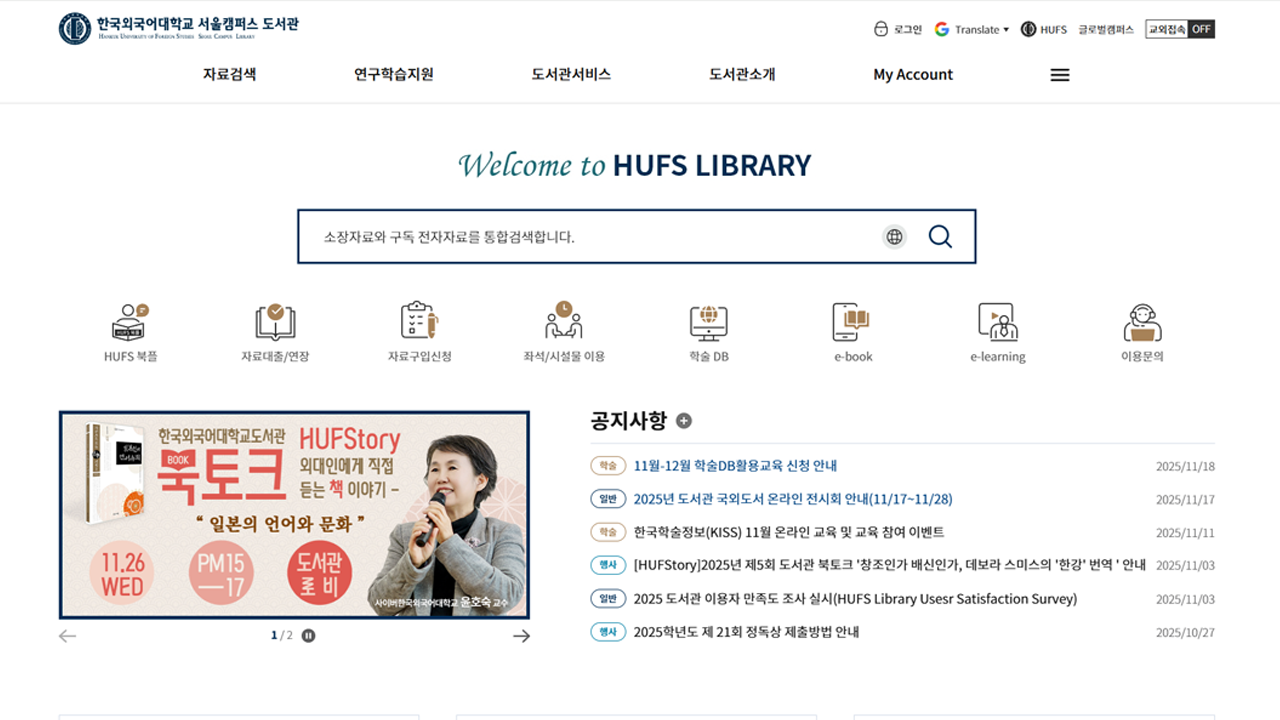
Task: Click the 공지사항 heading
Action: 628,421
